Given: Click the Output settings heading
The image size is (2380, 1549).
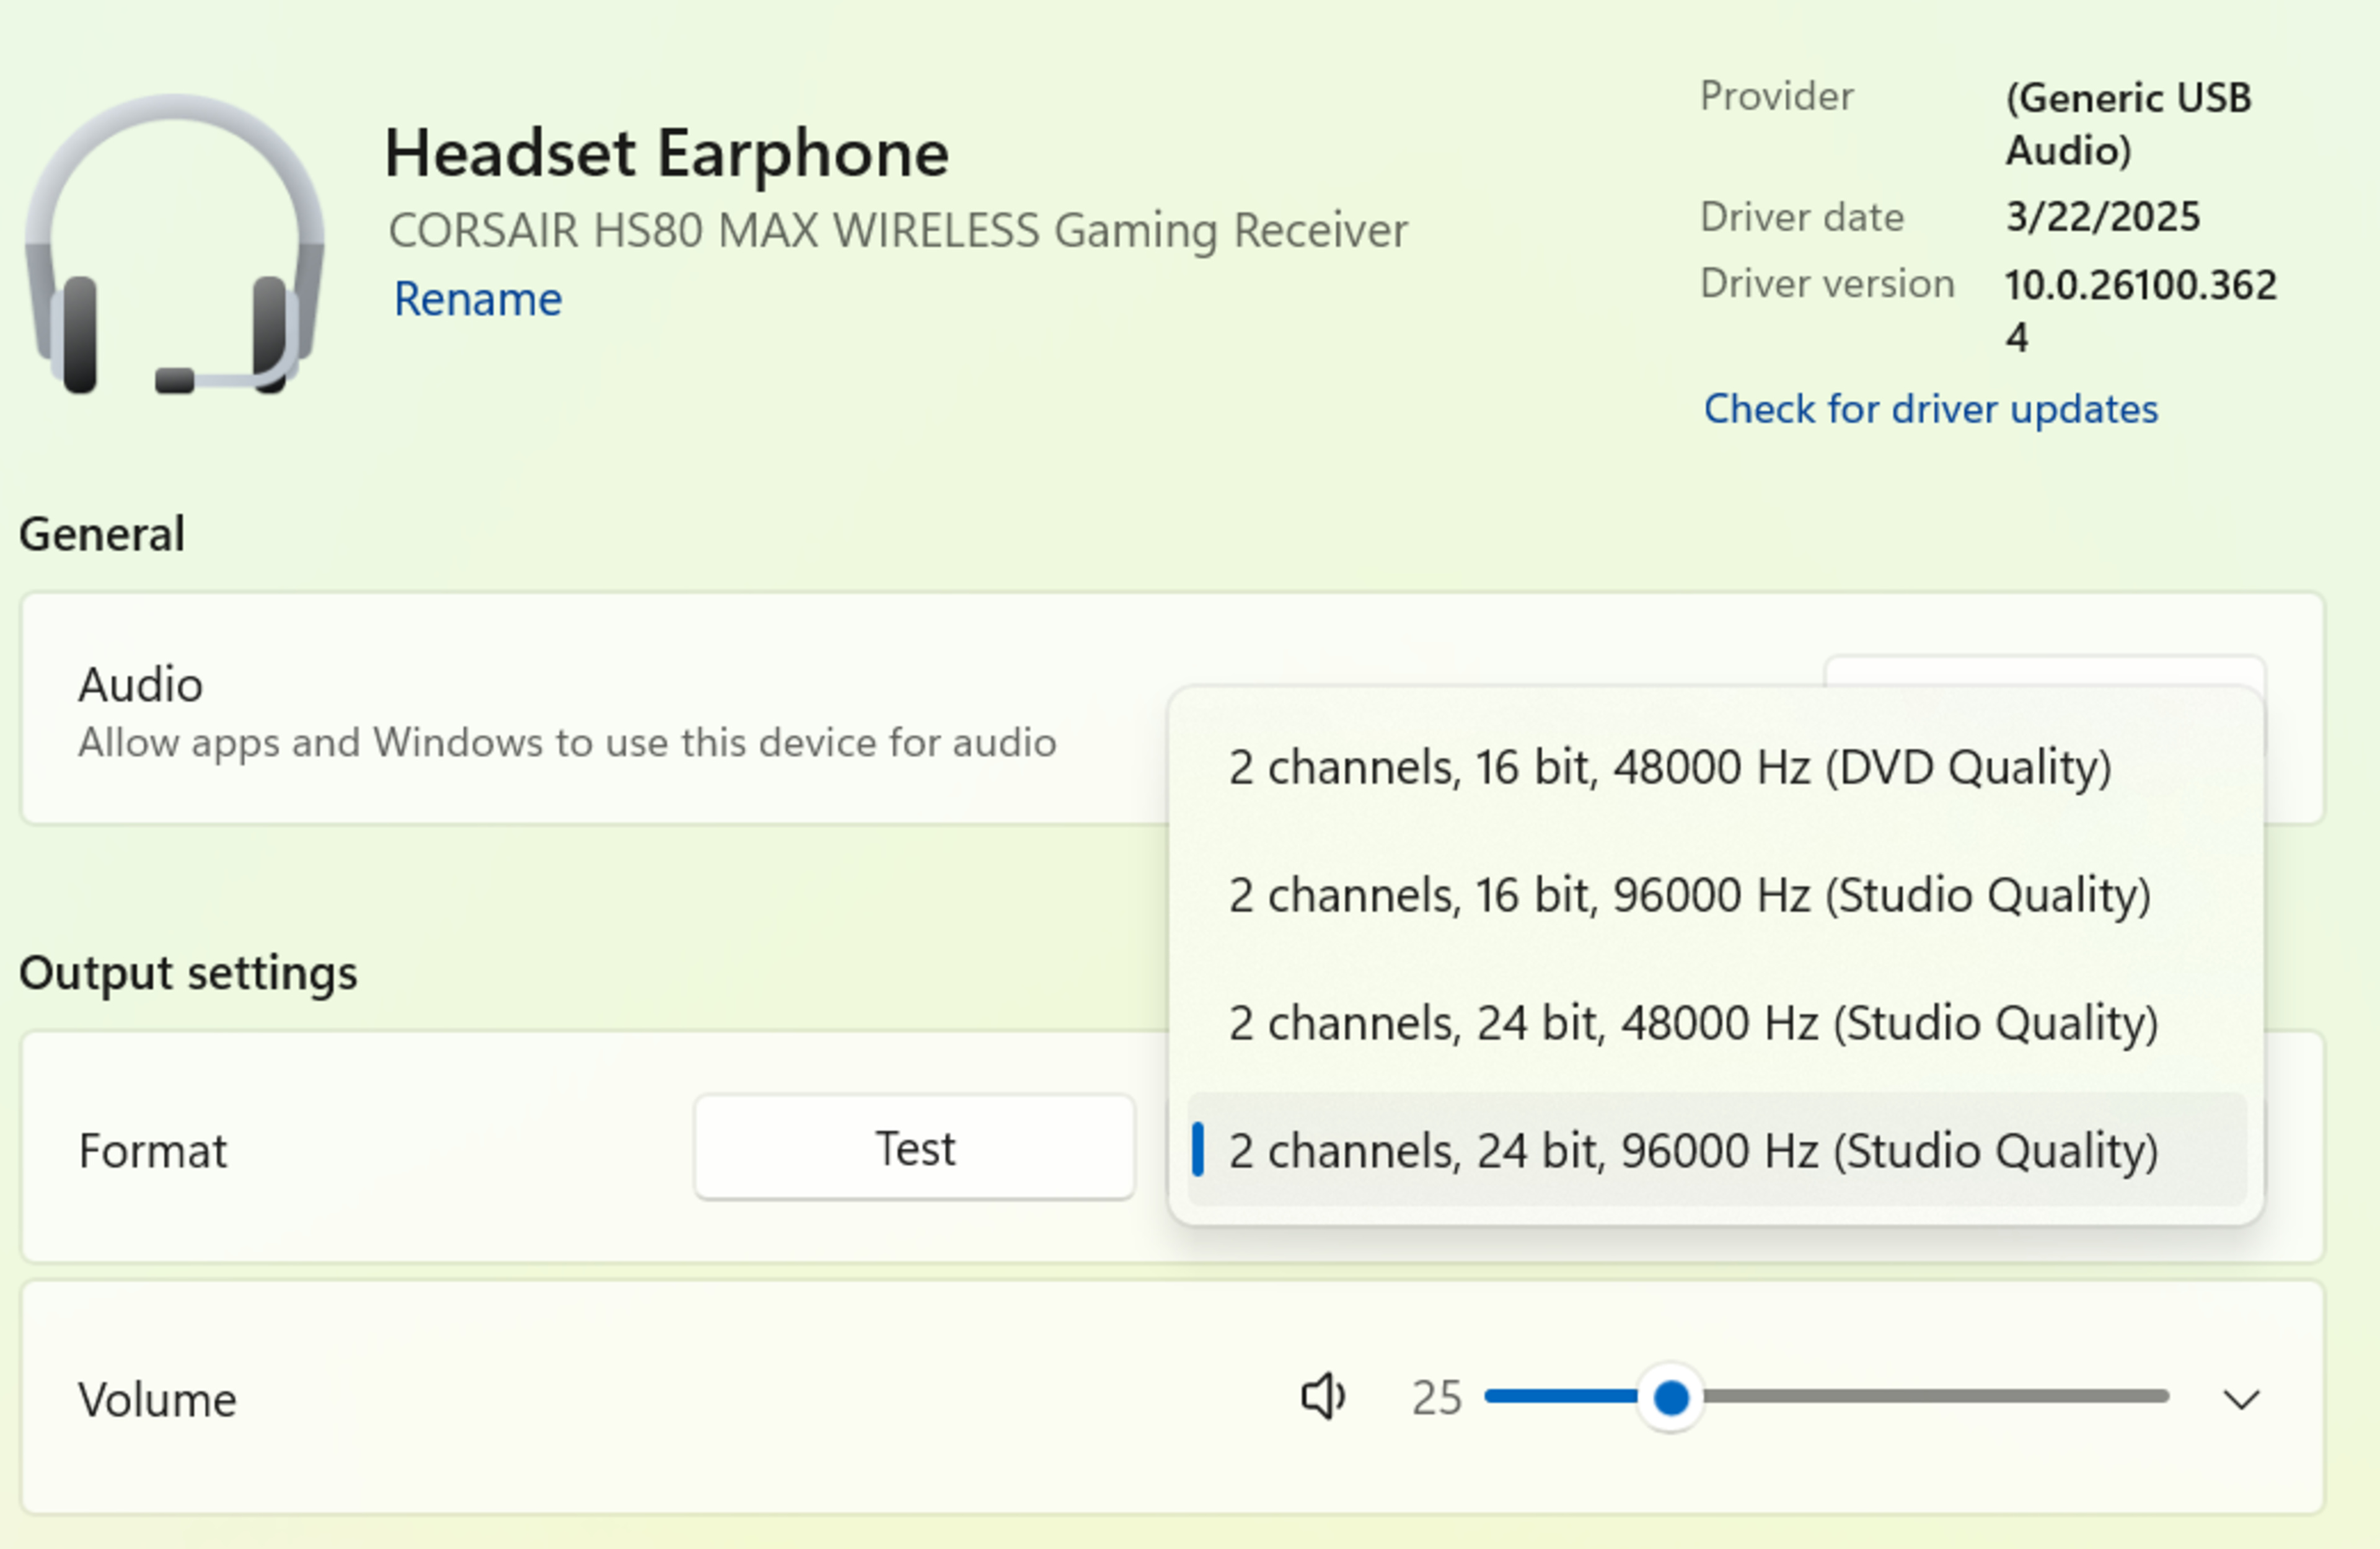Looking at the screenshot, I should pos(188,973).
